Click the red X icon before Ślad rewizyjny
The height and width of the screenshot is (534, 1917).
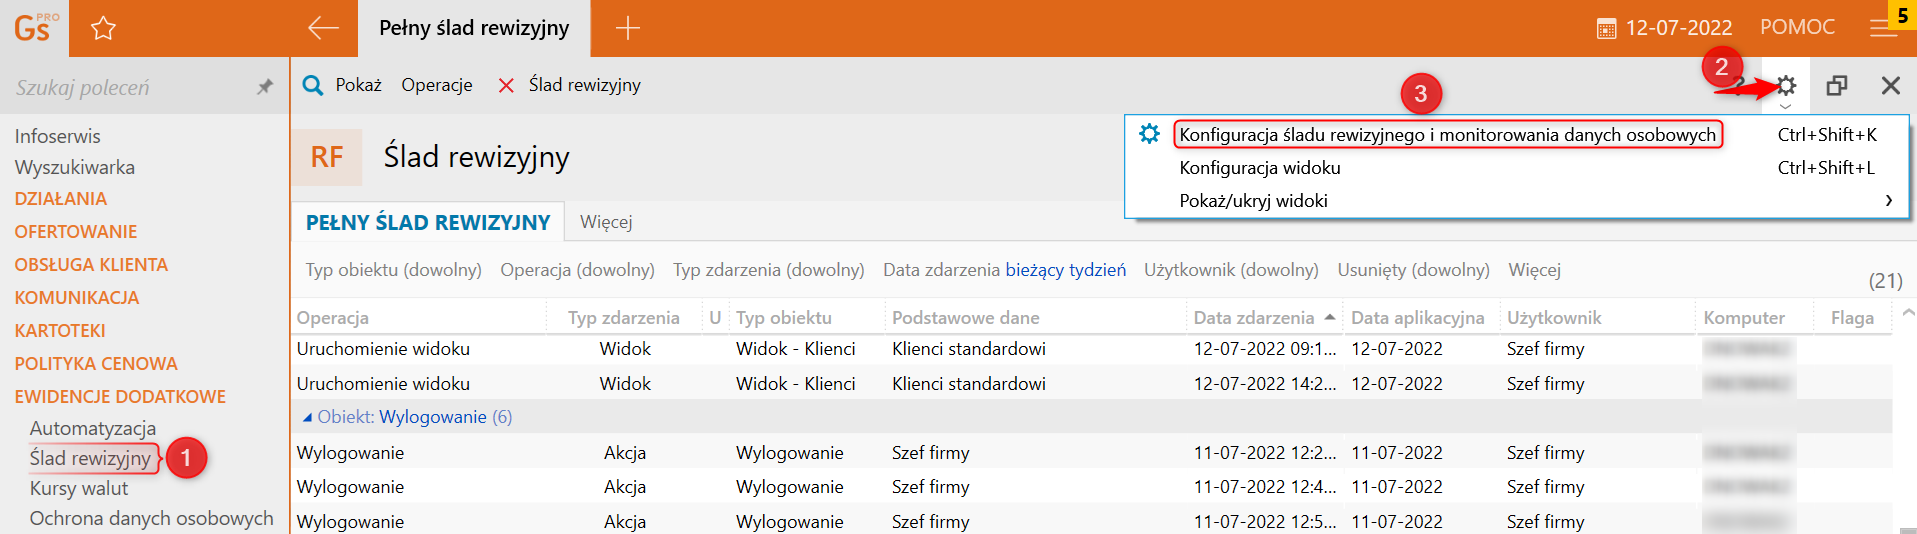click(506, 86)
